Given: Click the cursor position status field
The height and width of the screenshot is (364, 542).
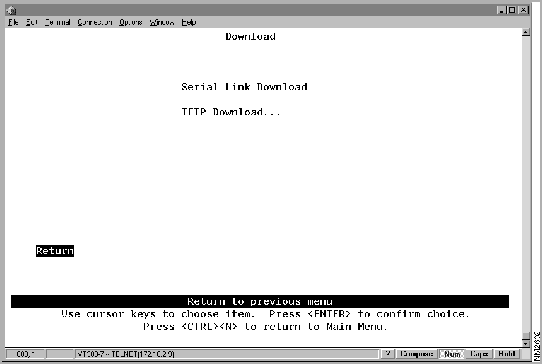Looking at the screenshot, I should click(x=26, y=354).
